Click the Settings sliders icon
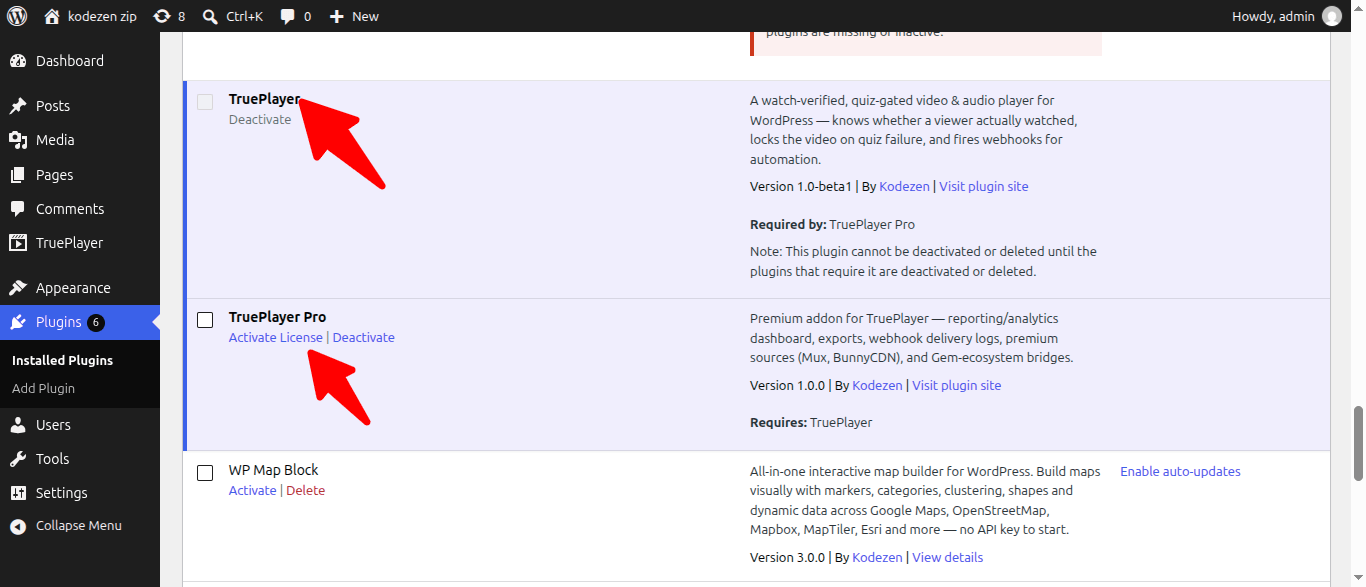 coord(18,493)
